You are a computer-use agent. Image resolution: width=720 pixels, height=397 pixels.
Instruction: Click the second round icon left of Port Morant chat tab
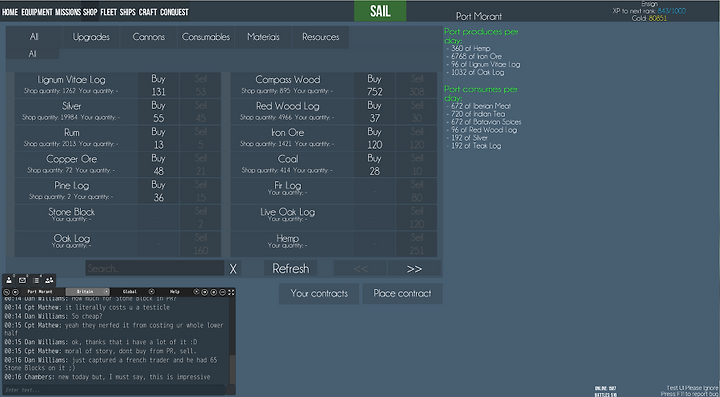(15, 292)
